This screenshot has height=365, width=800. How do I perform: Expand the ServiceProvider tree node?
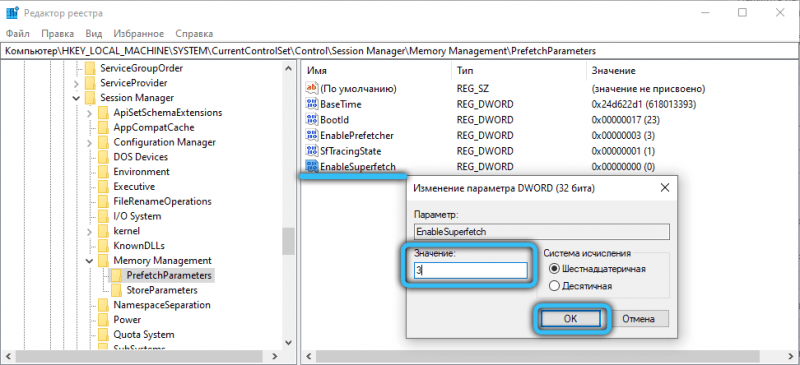76,83
